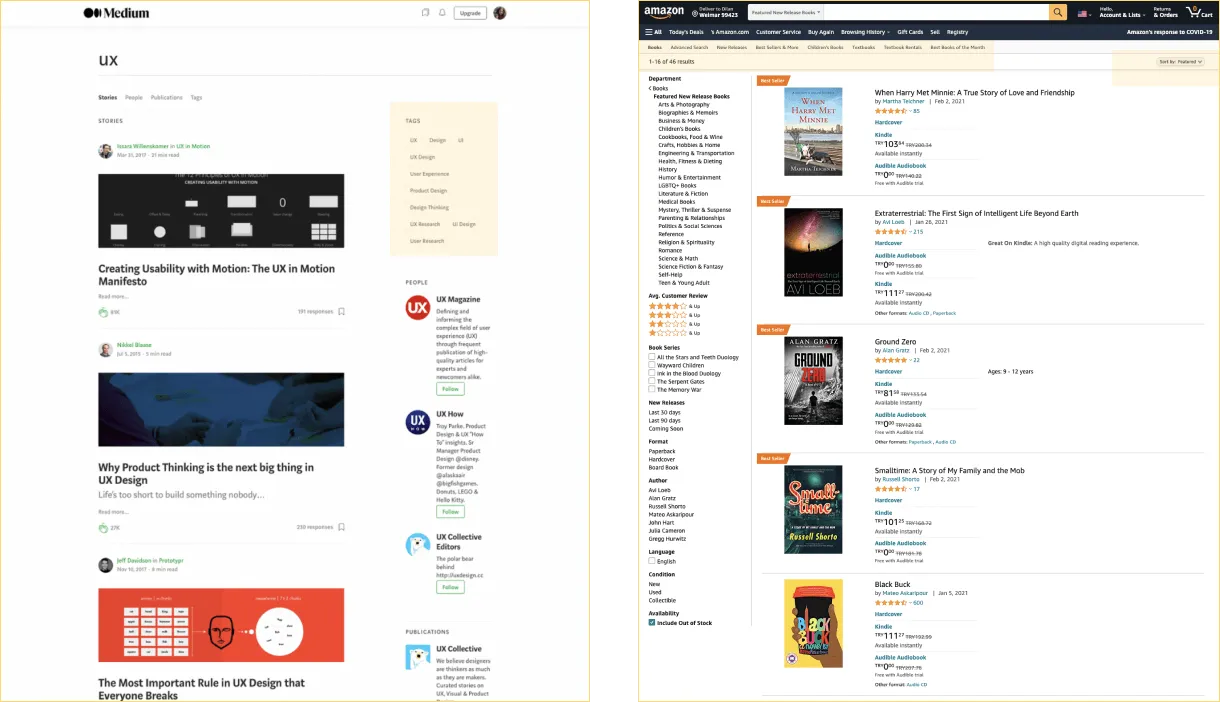The image size is (1220, 702).
Task: Open Amazon hamburger All menu
Action: point(653,32)
